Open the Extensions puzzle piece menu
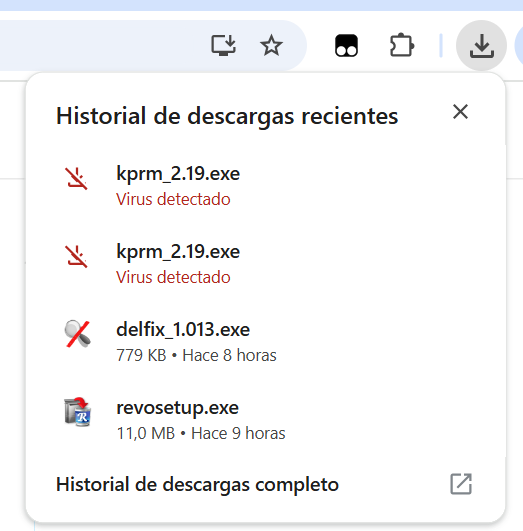Screen dimensions: 523x531 401,45
